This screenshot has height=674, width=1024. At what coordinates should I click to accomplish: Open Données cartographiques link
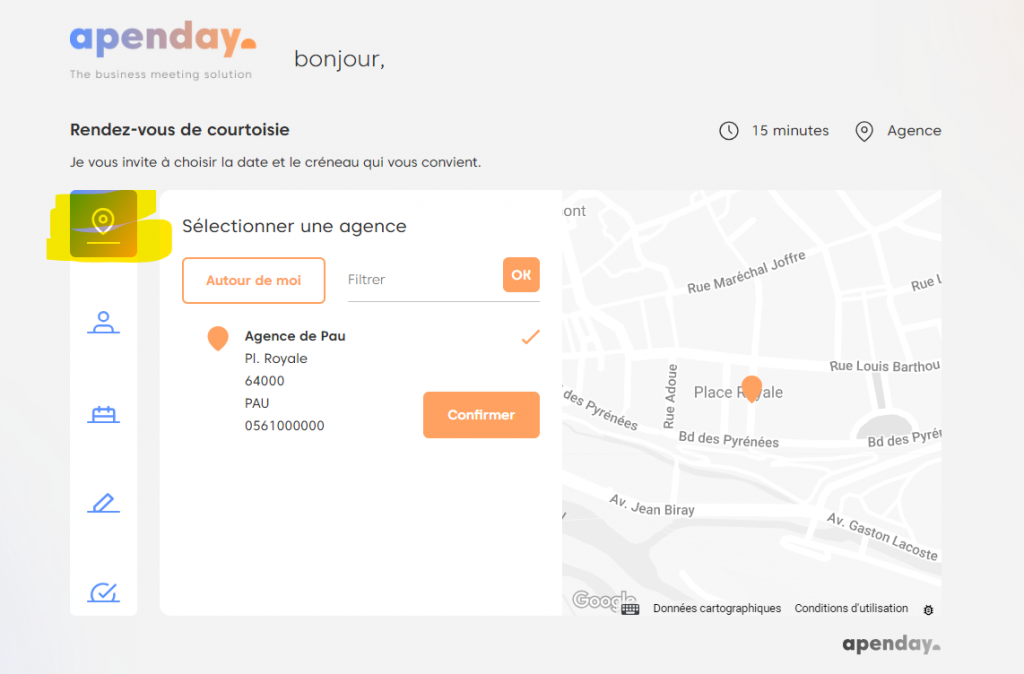717,608
